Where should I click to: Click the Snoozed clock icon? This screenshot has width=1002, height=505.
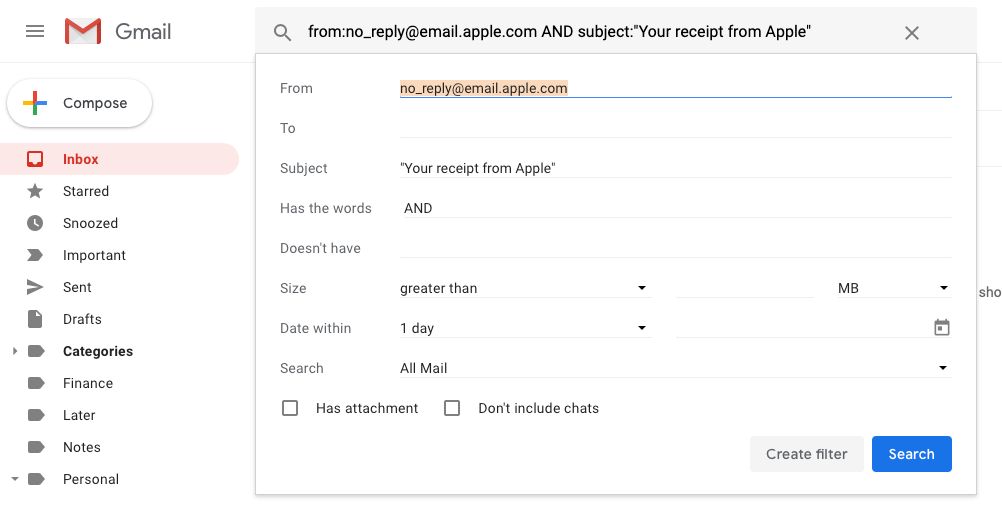(x=35, y=223)
